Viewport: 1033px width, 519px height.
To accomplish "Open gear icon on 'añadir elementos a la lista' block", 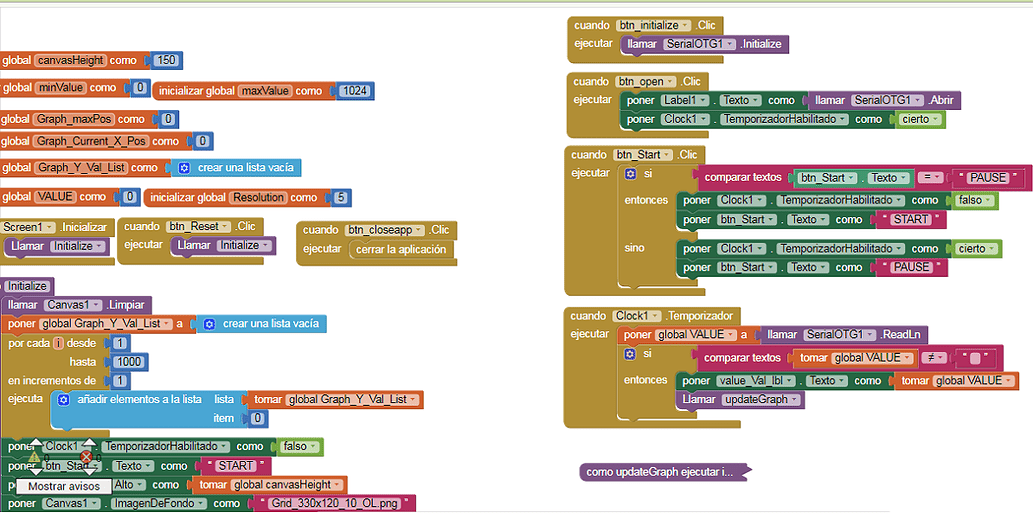I will click(x=63, y=399).
